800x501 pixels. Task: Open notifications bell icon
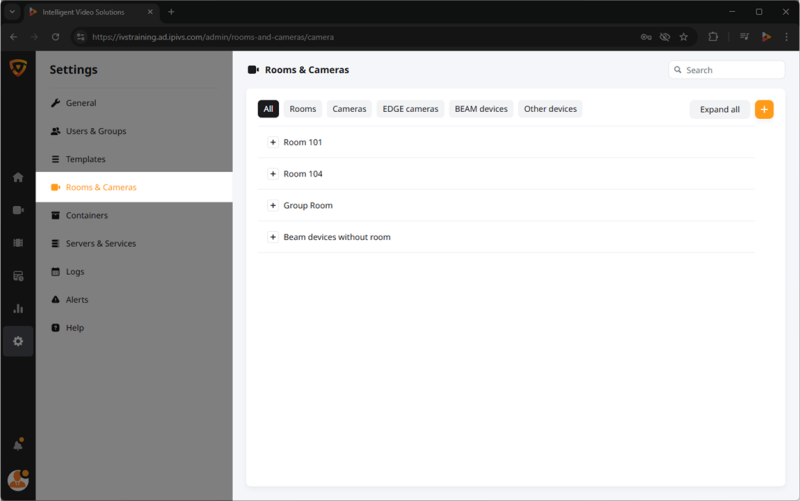point(18,445)
